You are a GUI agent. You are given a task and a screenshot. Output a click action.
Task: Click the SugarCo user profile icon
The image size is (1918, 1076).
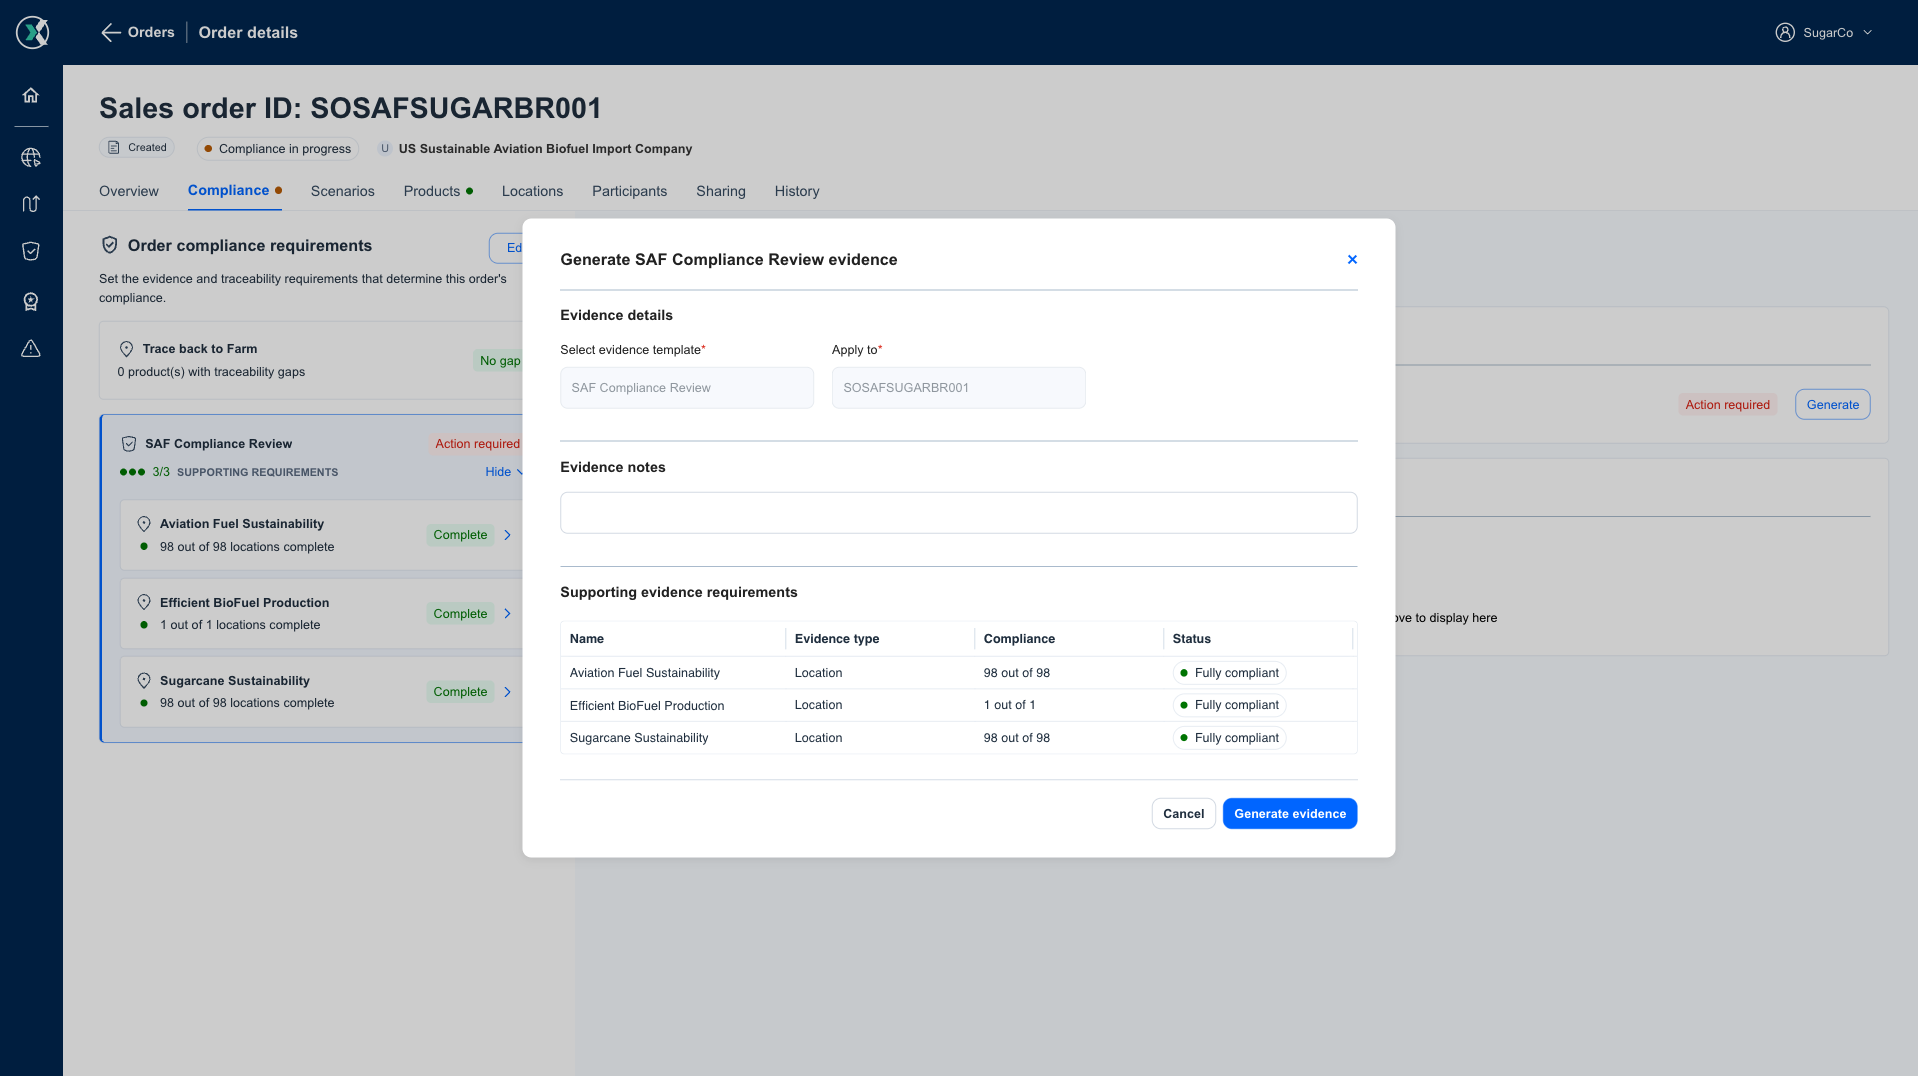(x=1785, y=32)
